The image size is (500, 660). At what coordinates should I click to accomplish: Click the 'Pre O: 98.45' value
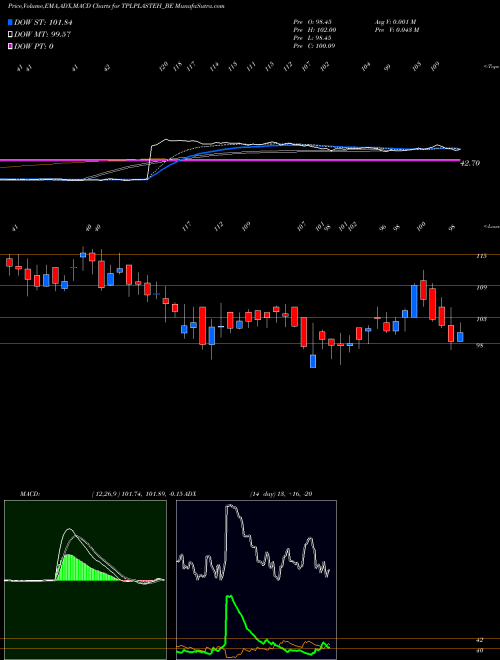point(314,21)
